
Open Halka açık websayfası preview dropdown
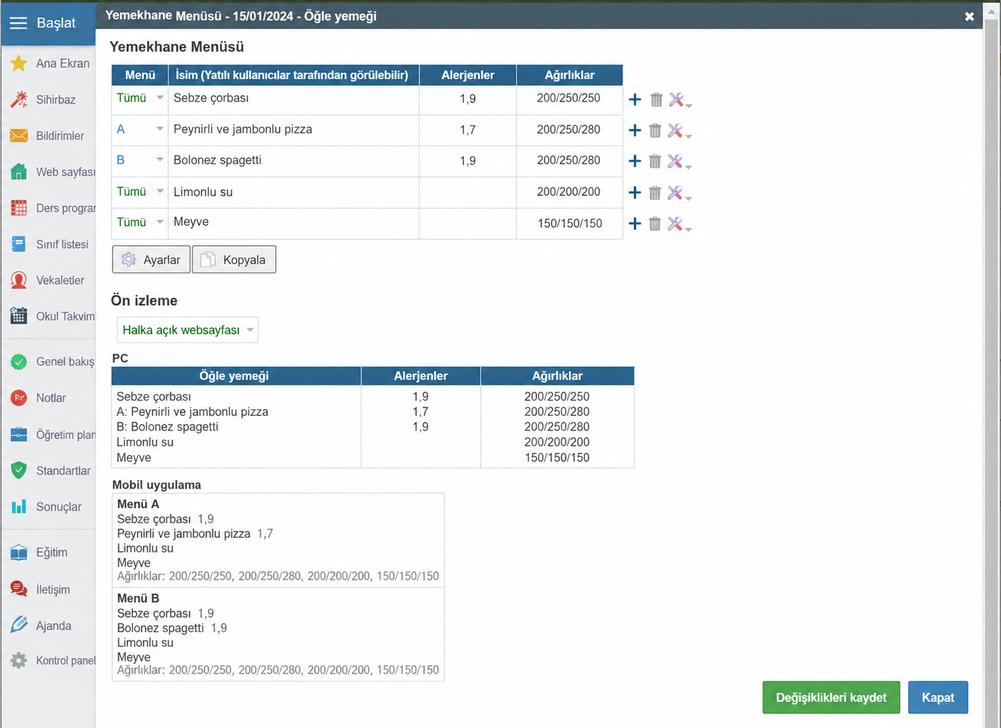pyautogui.click(x=188, y=330)
